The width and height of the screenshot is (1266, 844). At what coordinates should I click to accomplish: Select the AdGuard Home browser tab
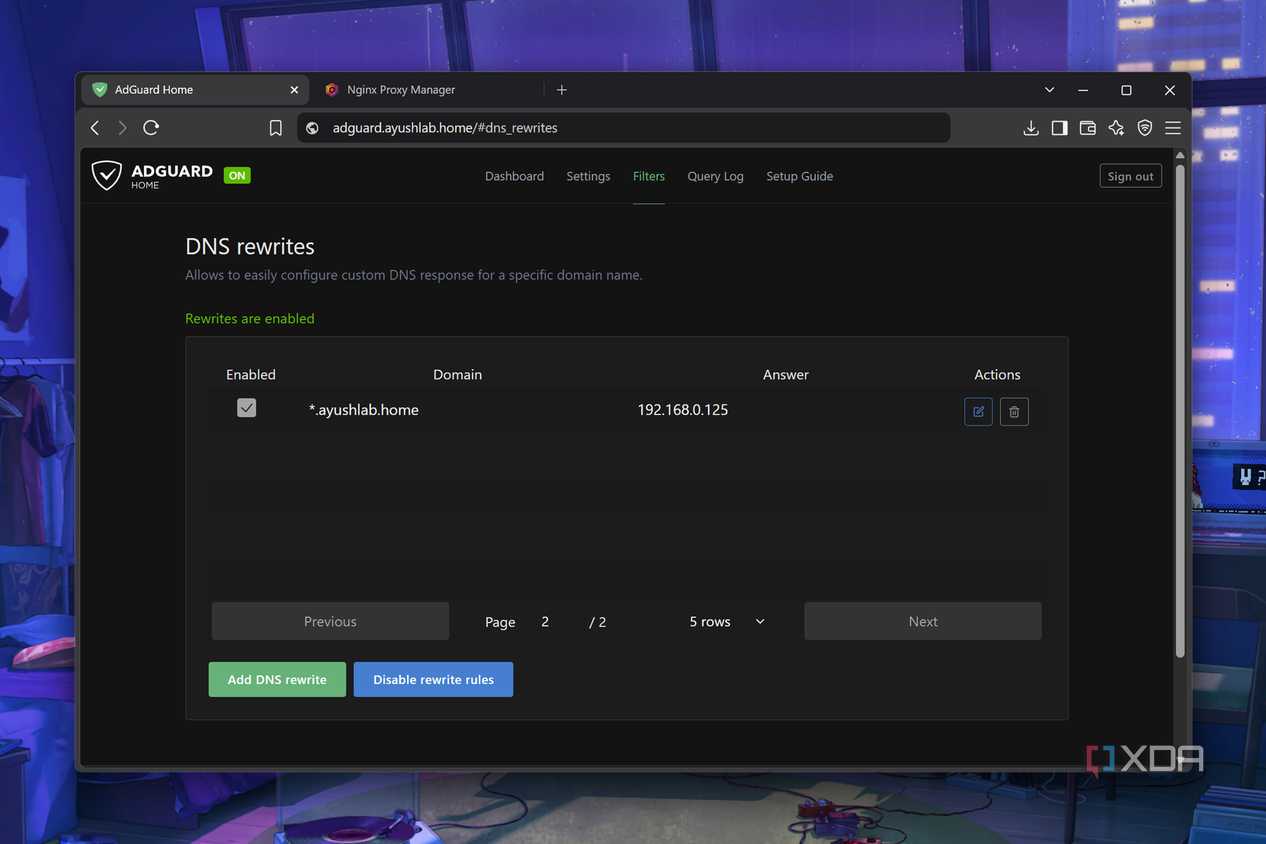pos(195,90)
